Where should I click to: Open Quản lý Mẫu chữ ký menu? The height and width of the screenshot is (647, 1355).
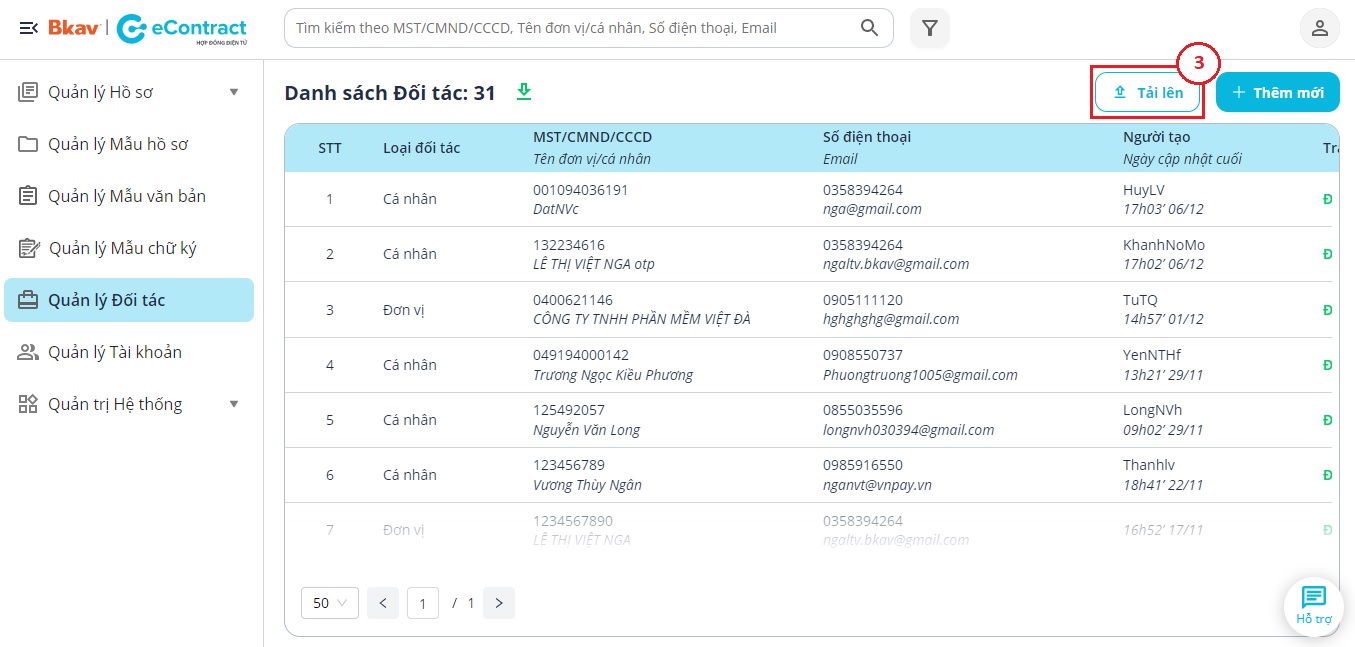tap(122, 248)
